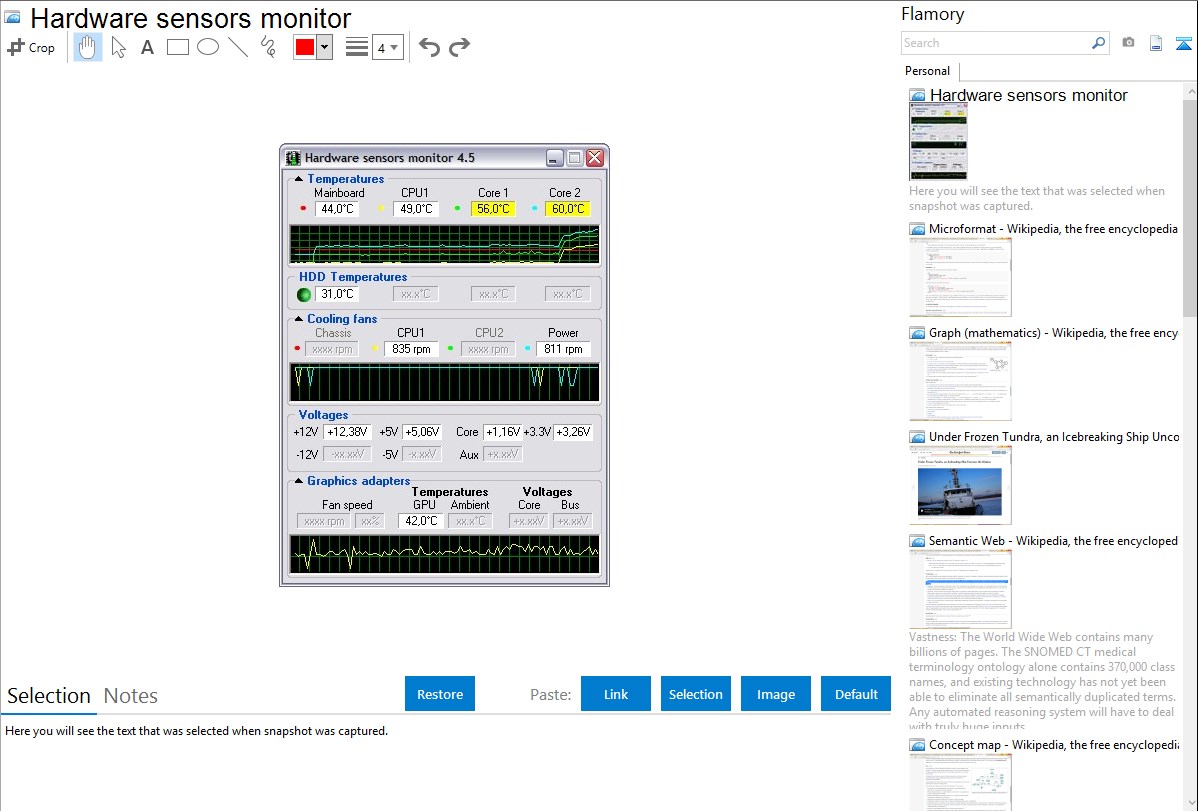Pick the rectangle shape tool
Screen dimensions: 1198x811
[177, 47]
